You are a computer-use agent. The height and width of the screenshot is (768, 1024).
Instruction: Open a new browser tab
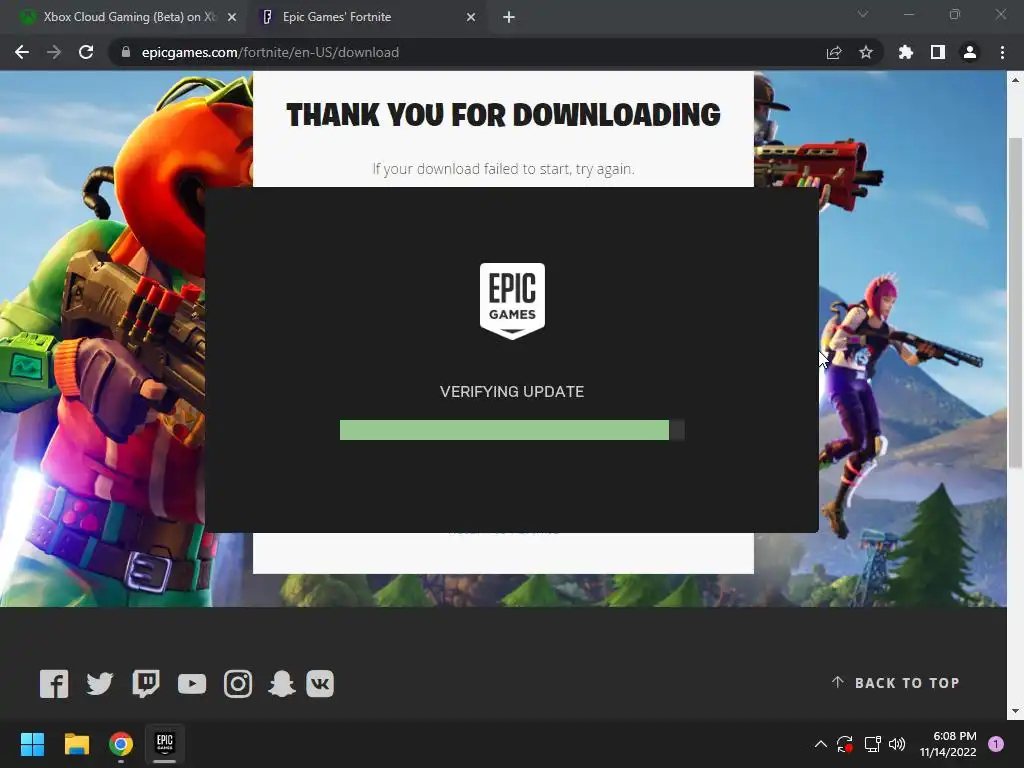pyautogui.click(x=509, y=17)
